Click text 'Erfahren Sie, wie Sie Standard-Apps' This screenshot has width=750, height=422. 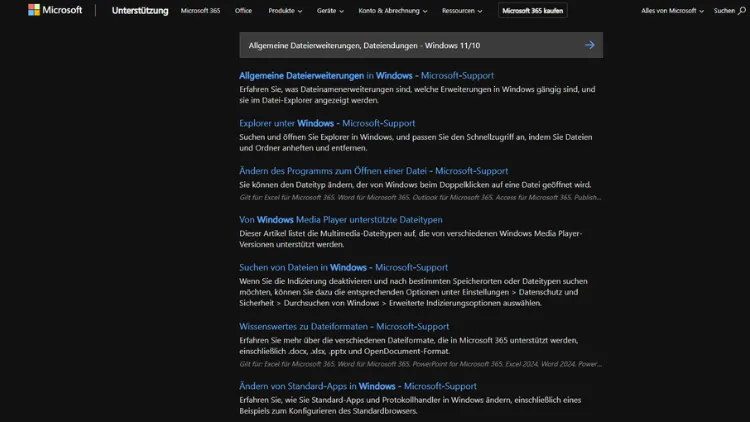tap(410, 405)
